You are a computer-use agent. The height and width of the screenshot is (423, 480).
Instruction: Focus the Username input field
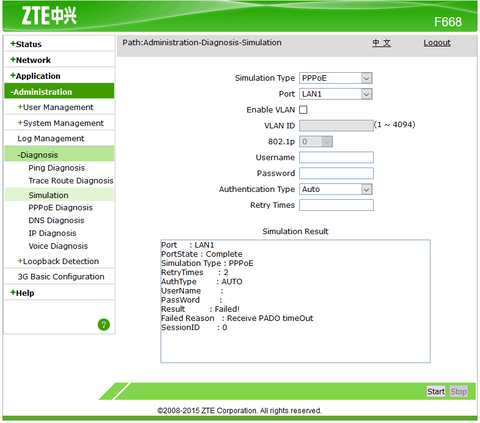tap(336, 157)
